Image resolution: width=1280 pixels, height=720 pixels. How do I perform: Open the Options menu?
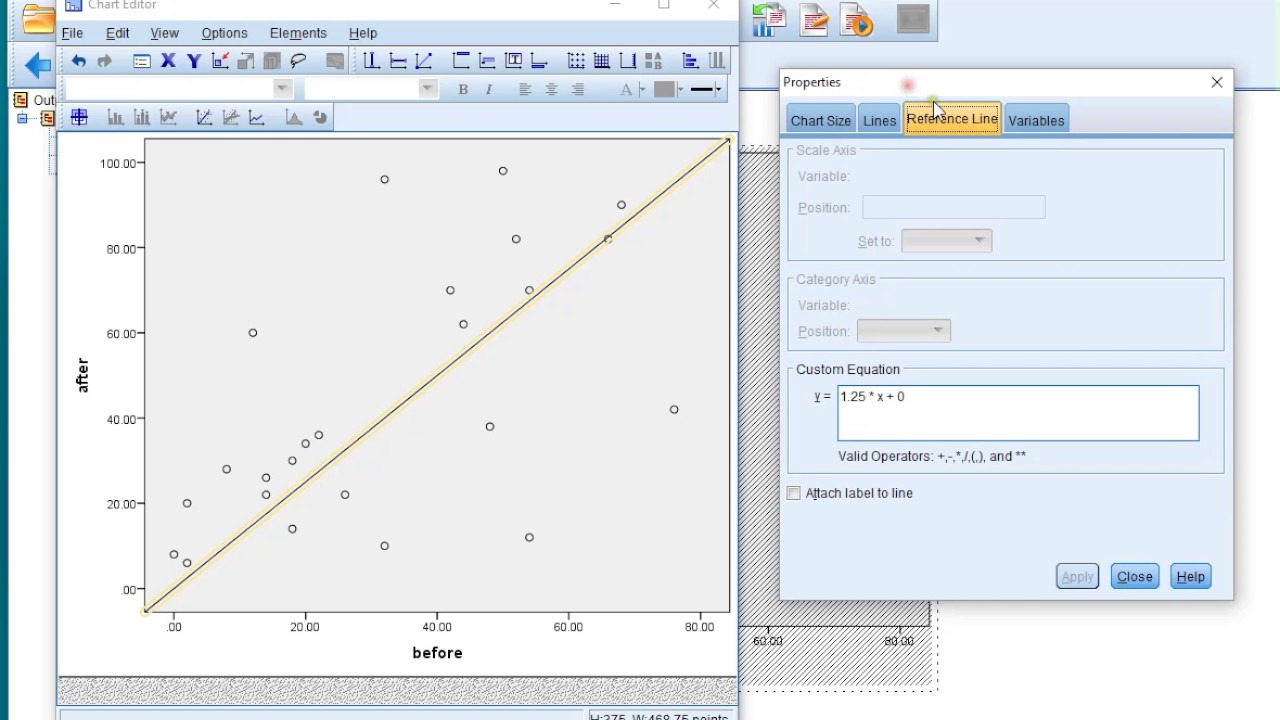[x=224, y=33]
